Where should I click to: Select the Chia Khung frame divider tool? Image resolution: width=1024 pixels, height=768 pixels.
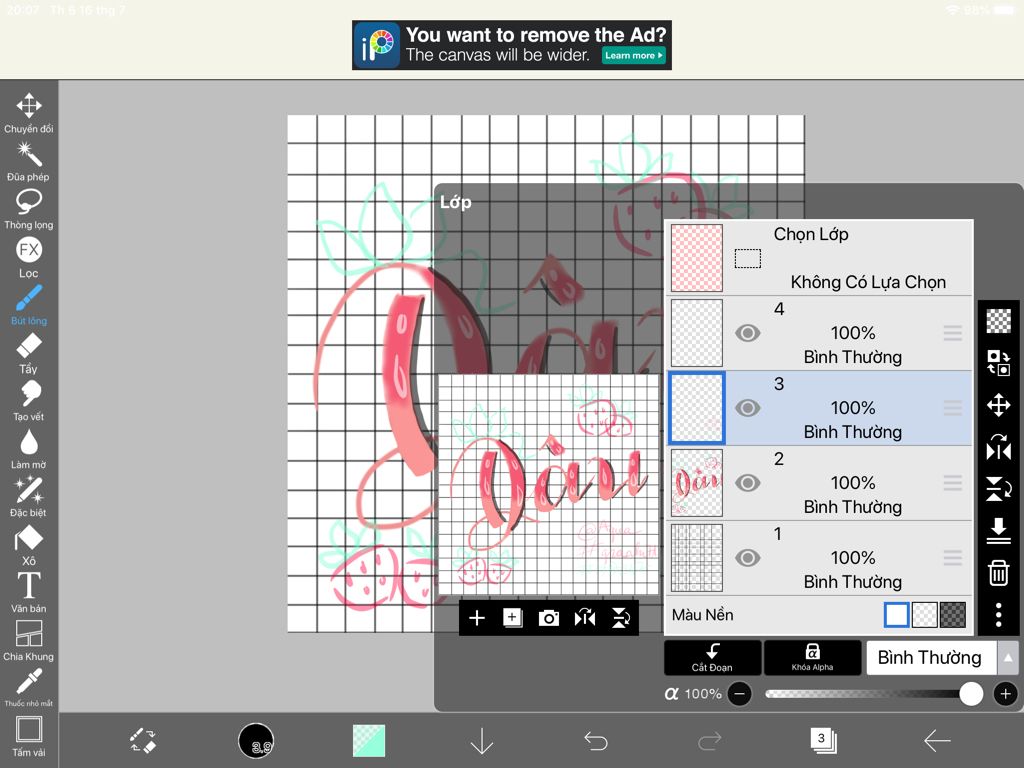click(x=29, y=641)
